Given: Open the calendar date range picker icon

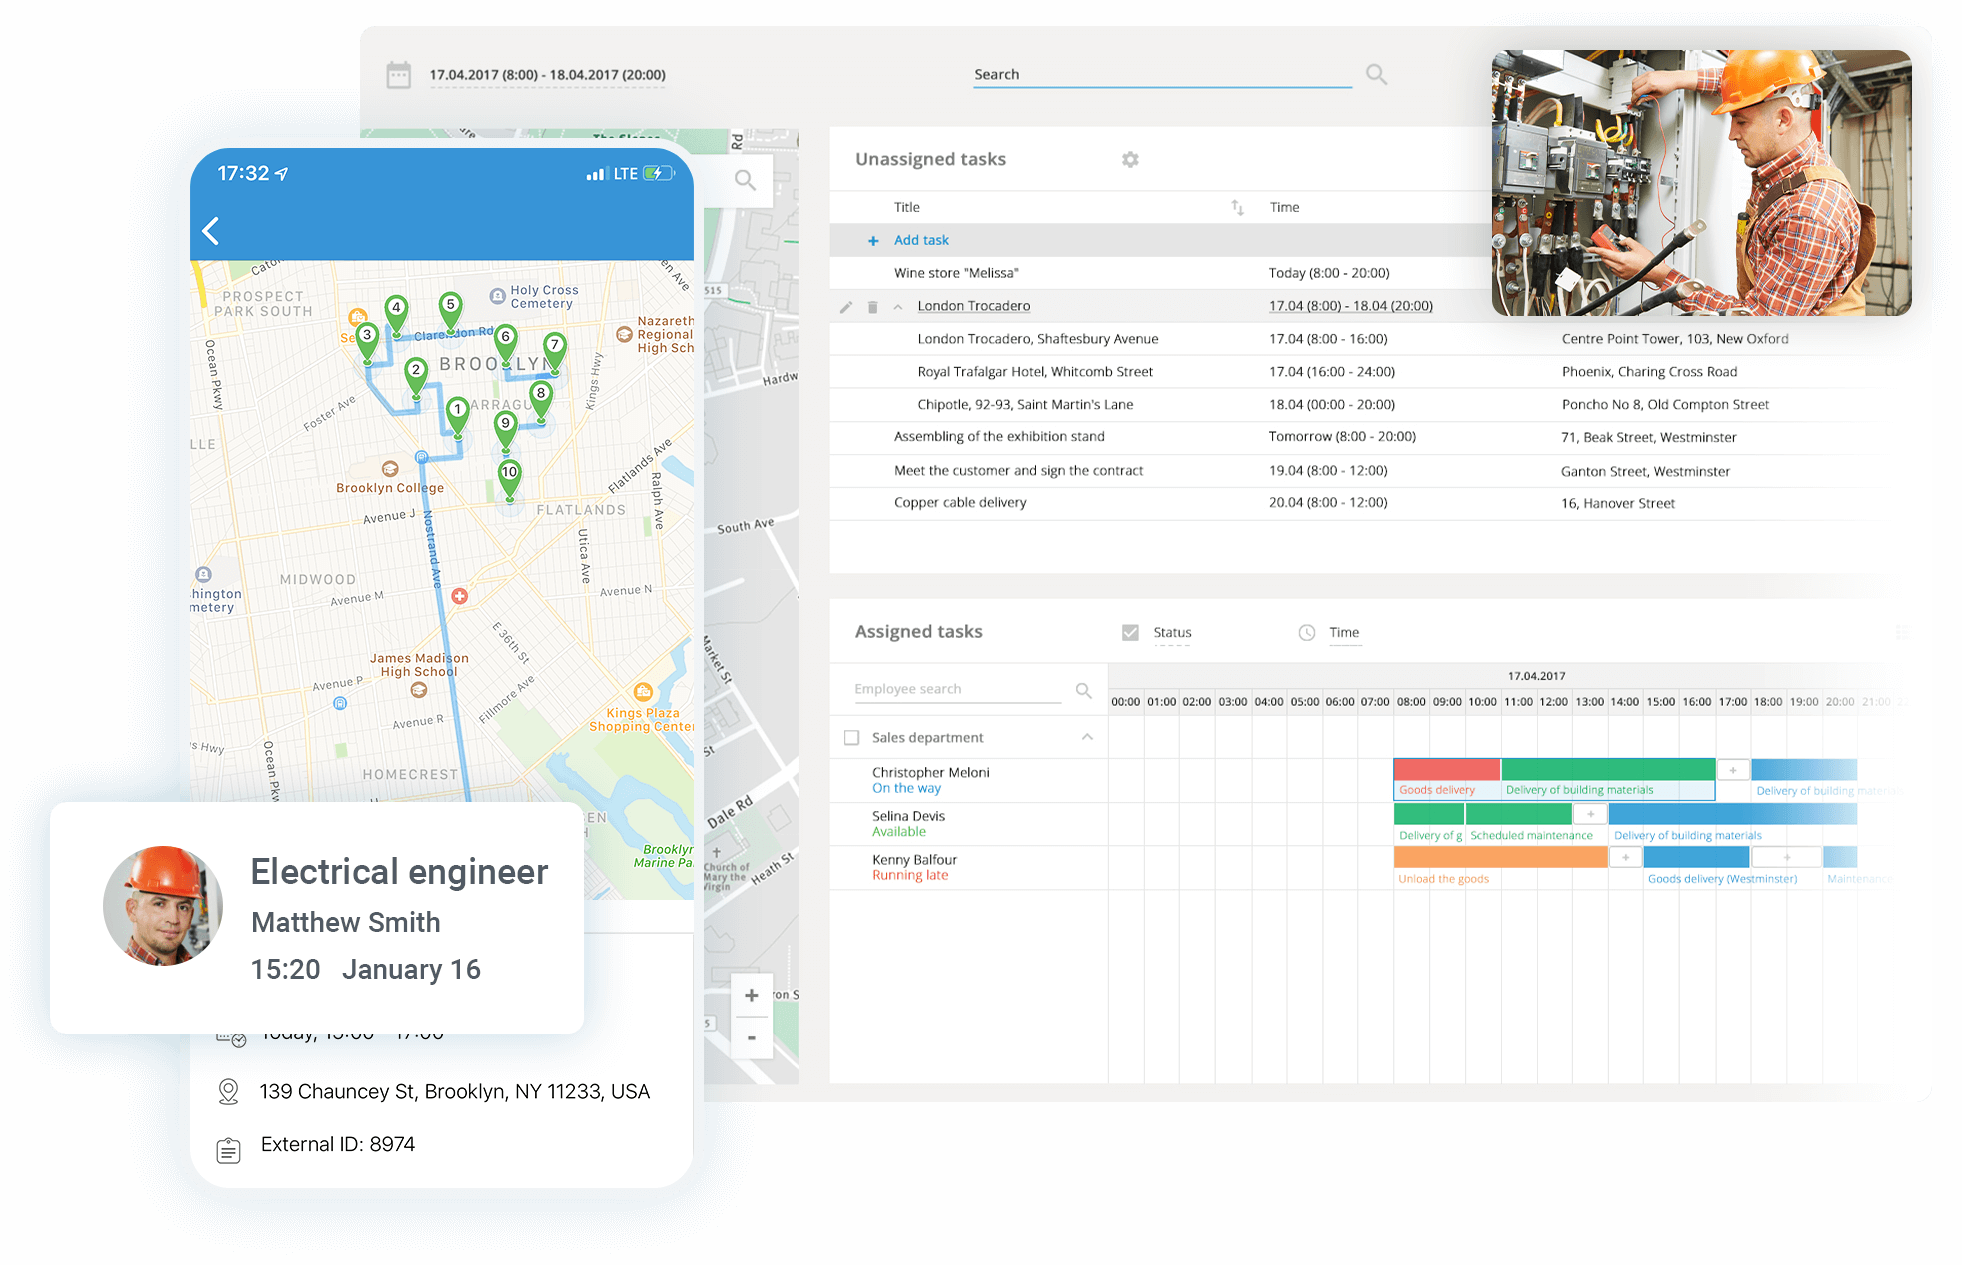Looking at the screenshot, I should click(x=398, y=75).
